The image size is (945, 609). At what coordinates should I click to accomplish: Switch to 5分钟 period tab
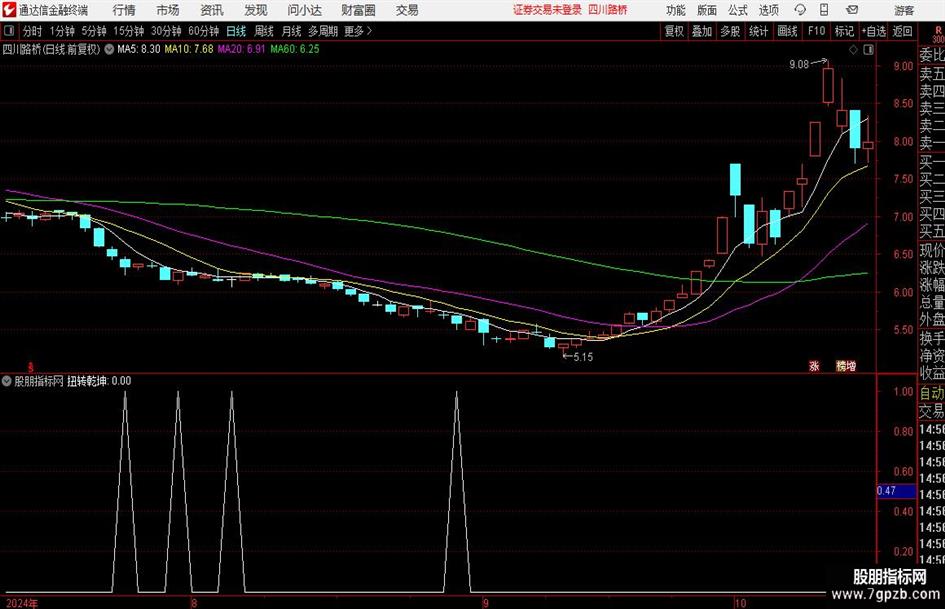point(94,31)
